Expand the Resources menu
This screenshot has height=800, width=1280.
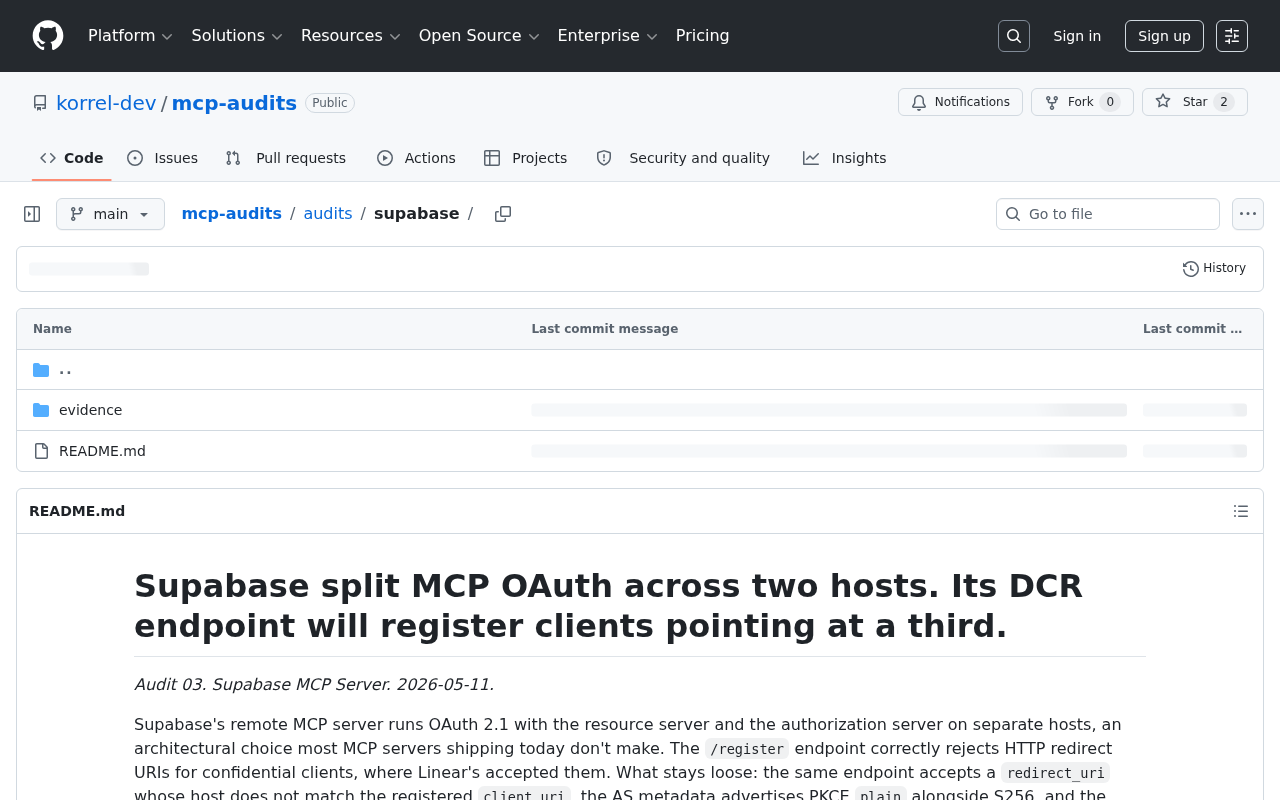350,36
